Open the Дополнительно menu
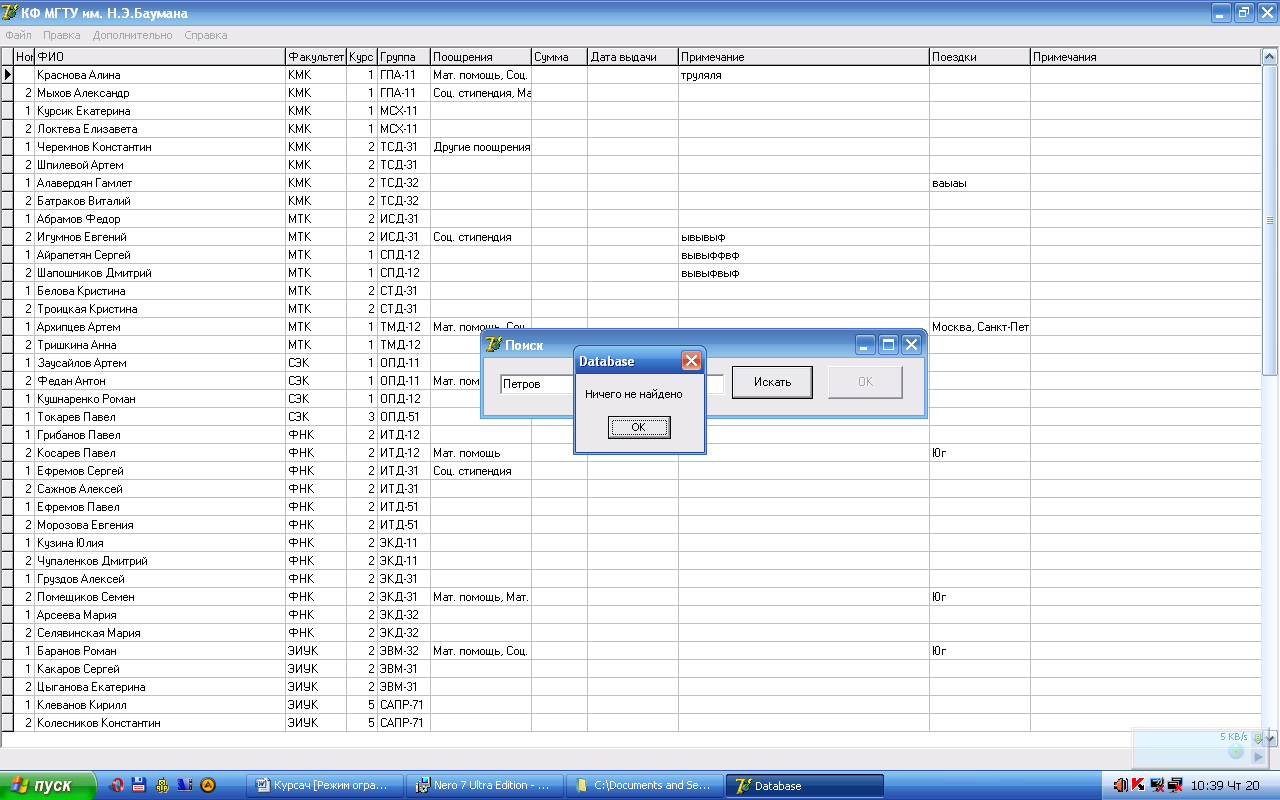Screen dimensions: 1280x800 133,35
